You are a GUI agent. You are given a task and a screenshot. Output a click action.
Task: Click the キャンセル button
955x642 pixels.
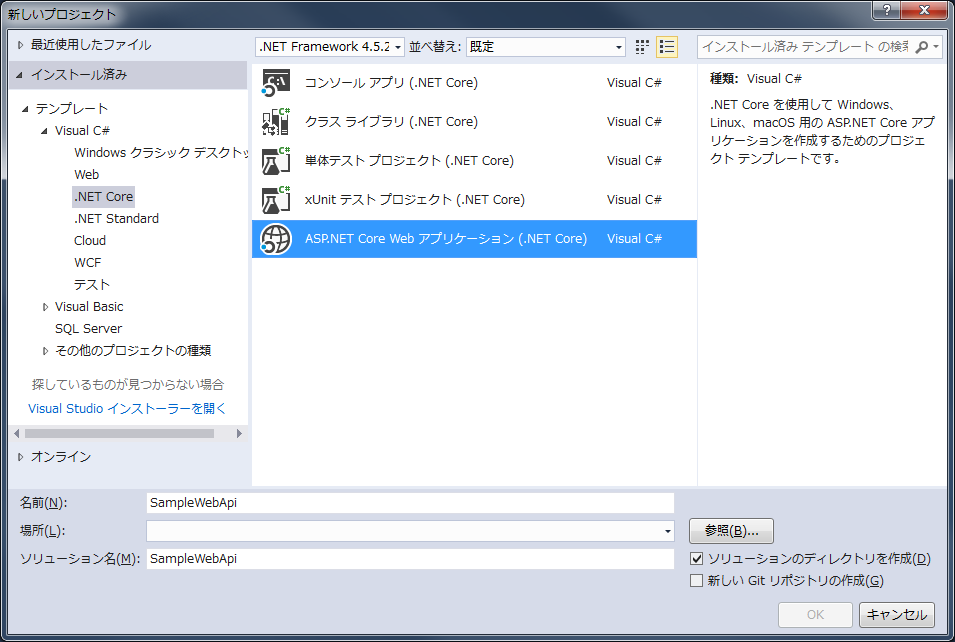click(897, 615)
